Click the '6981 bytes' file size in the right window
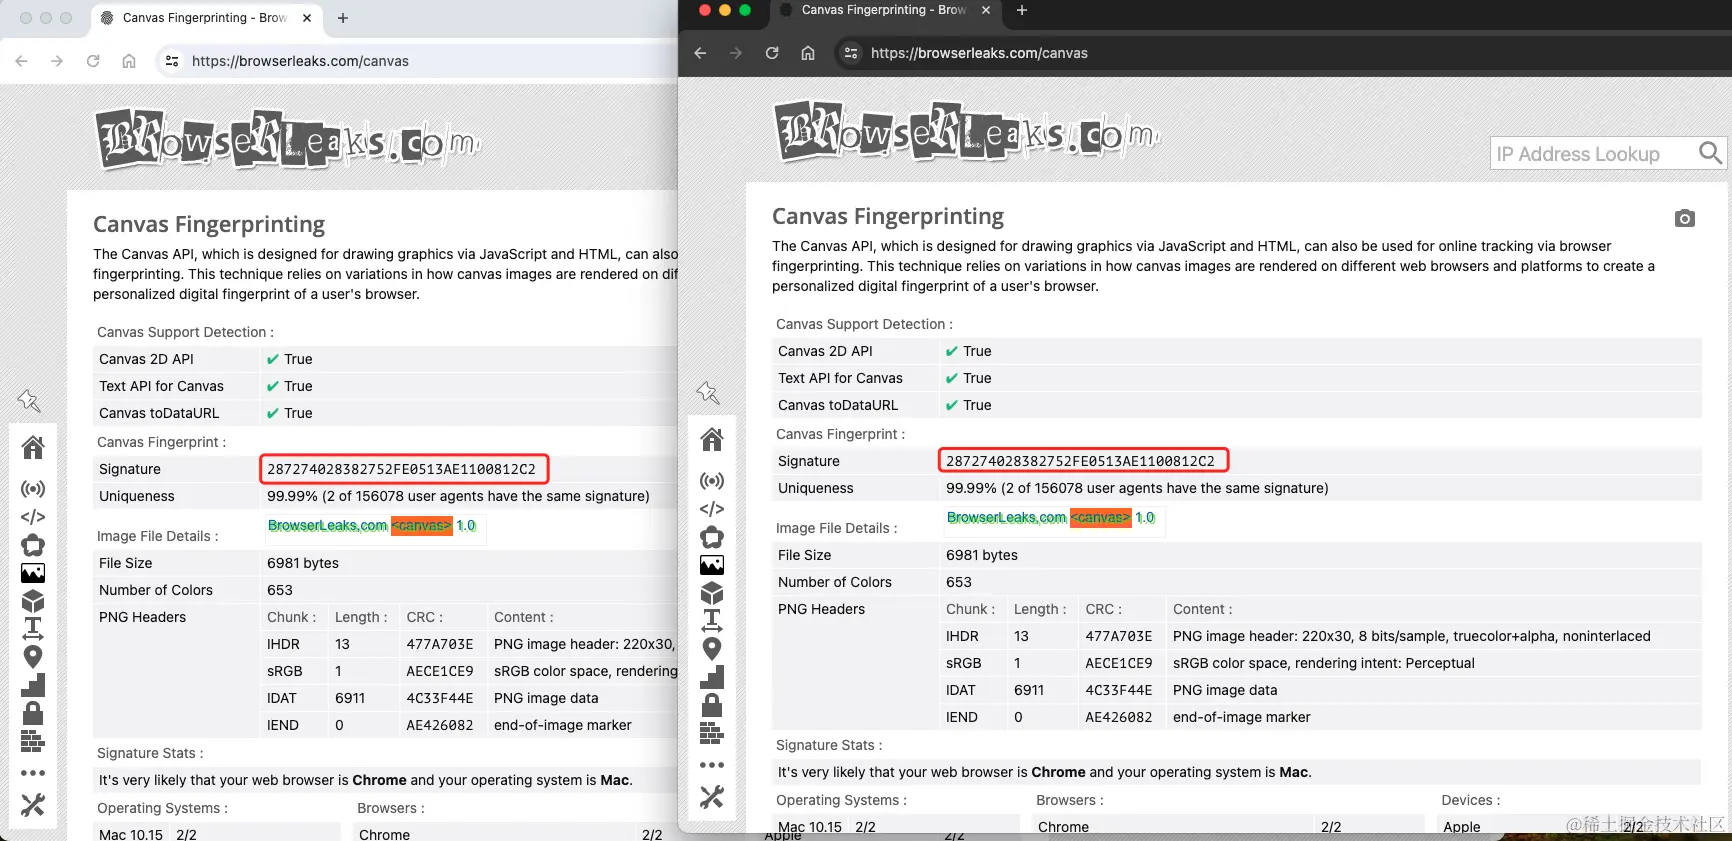This screenshot has height=841, width=1732. pyautogui.click(x=982, y=555)
